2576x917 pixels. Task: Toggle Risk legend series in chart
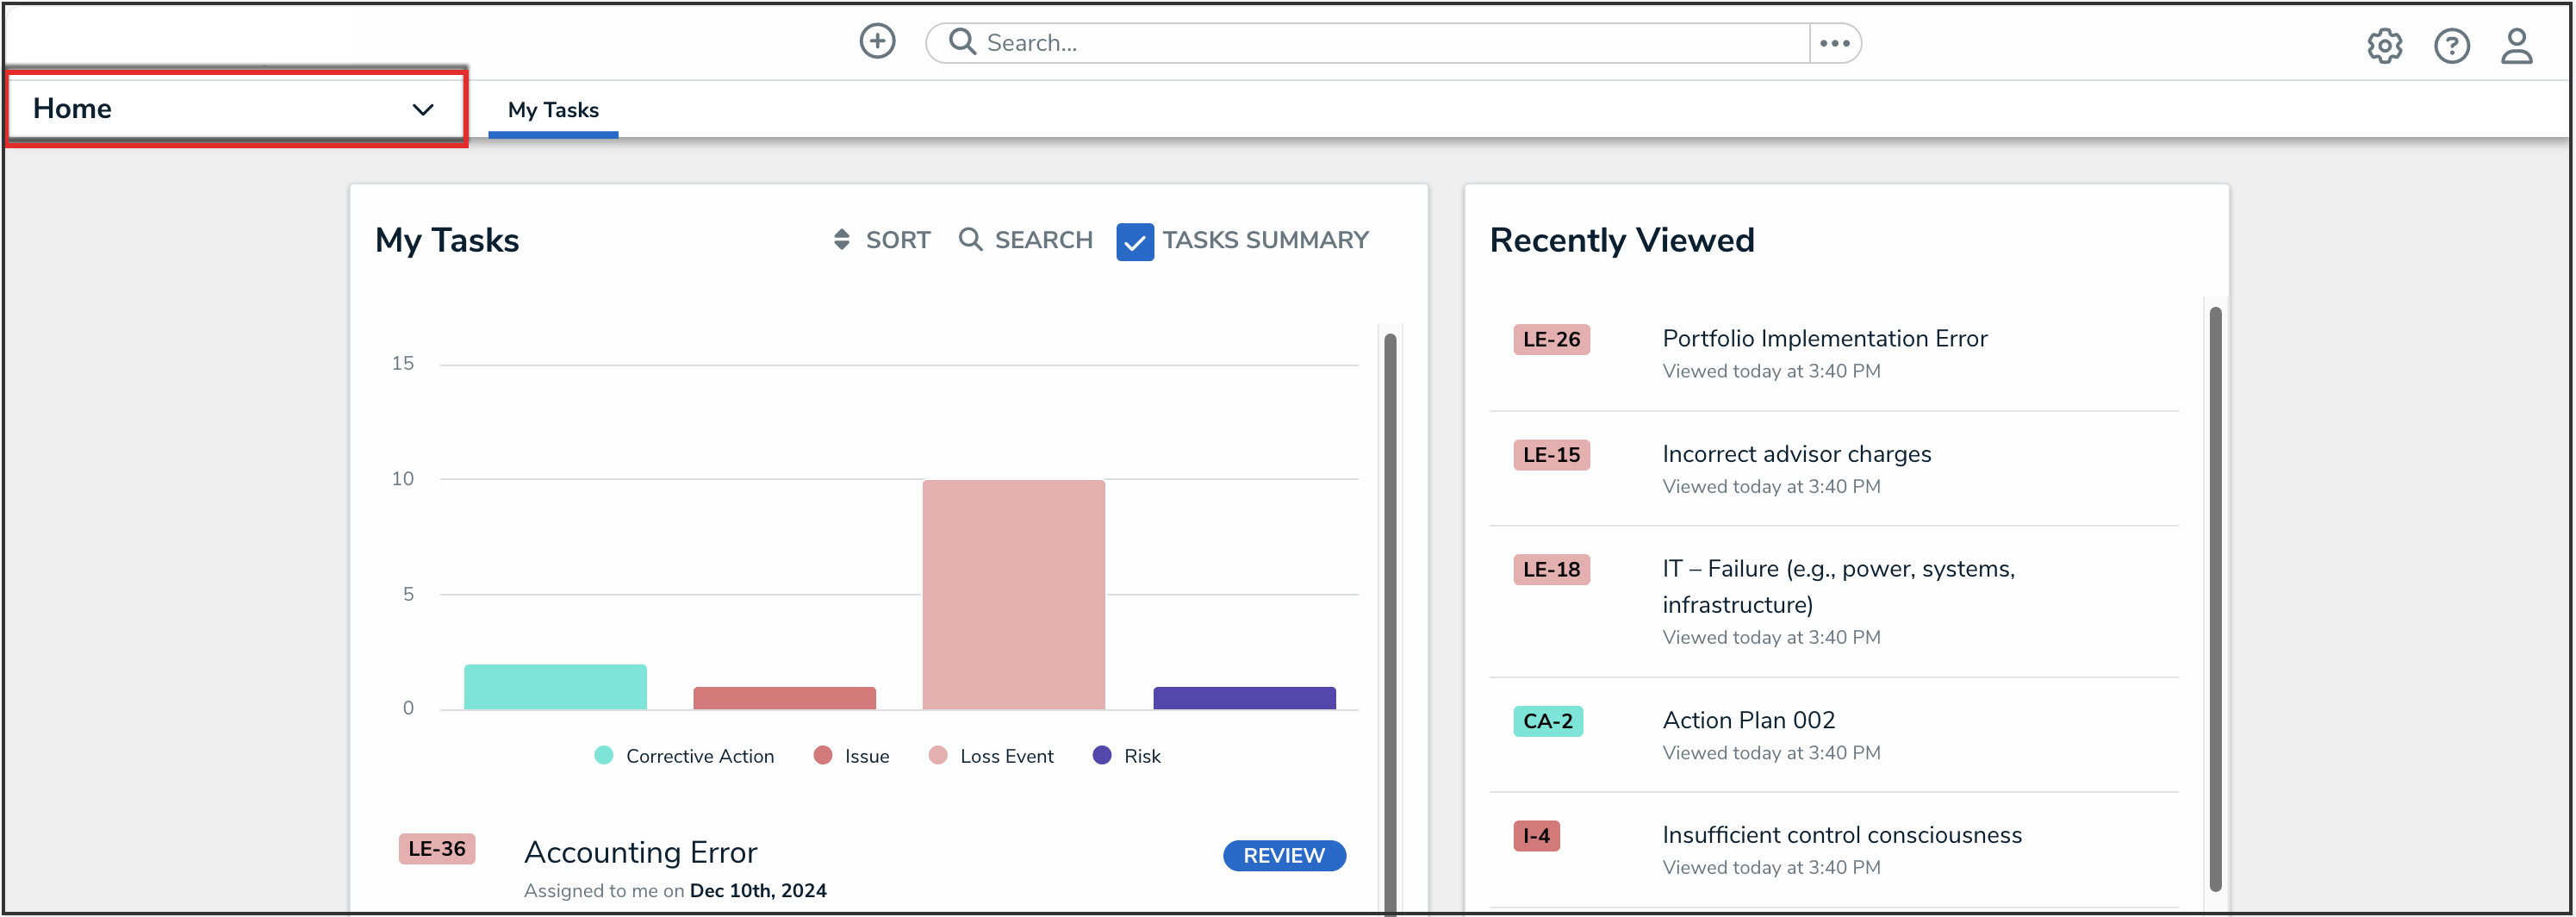[1126, 756]
